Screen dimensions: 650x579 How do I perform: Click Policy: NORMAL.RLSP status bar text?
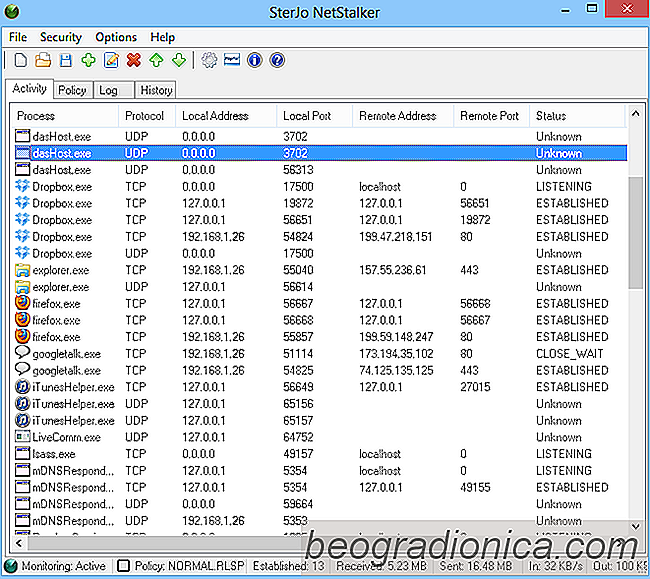click(189, 566)
